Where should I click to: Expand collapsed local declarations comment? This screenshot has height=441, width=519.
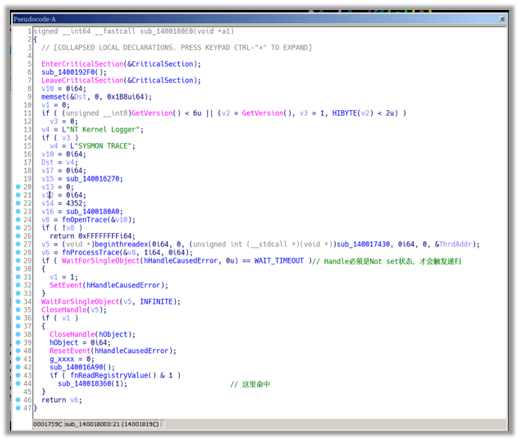(177, 48)
